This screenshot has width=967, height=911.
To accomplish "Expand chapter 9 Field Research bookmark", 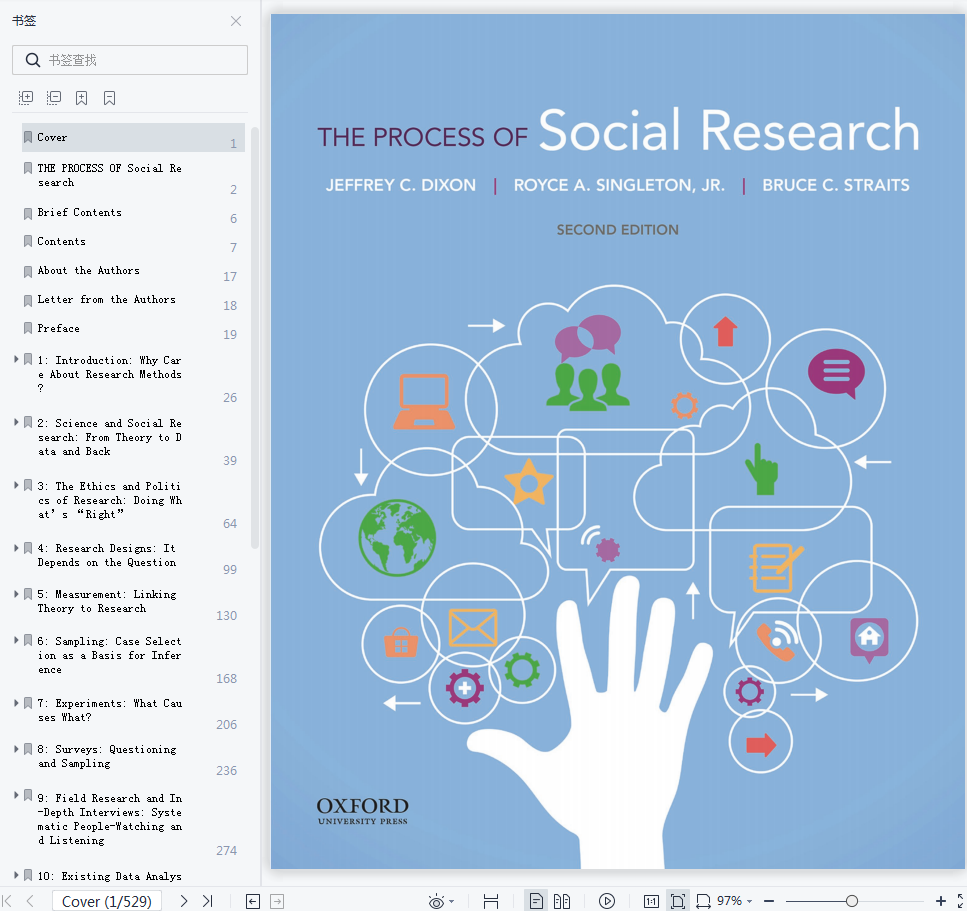I will coord(16,795).
